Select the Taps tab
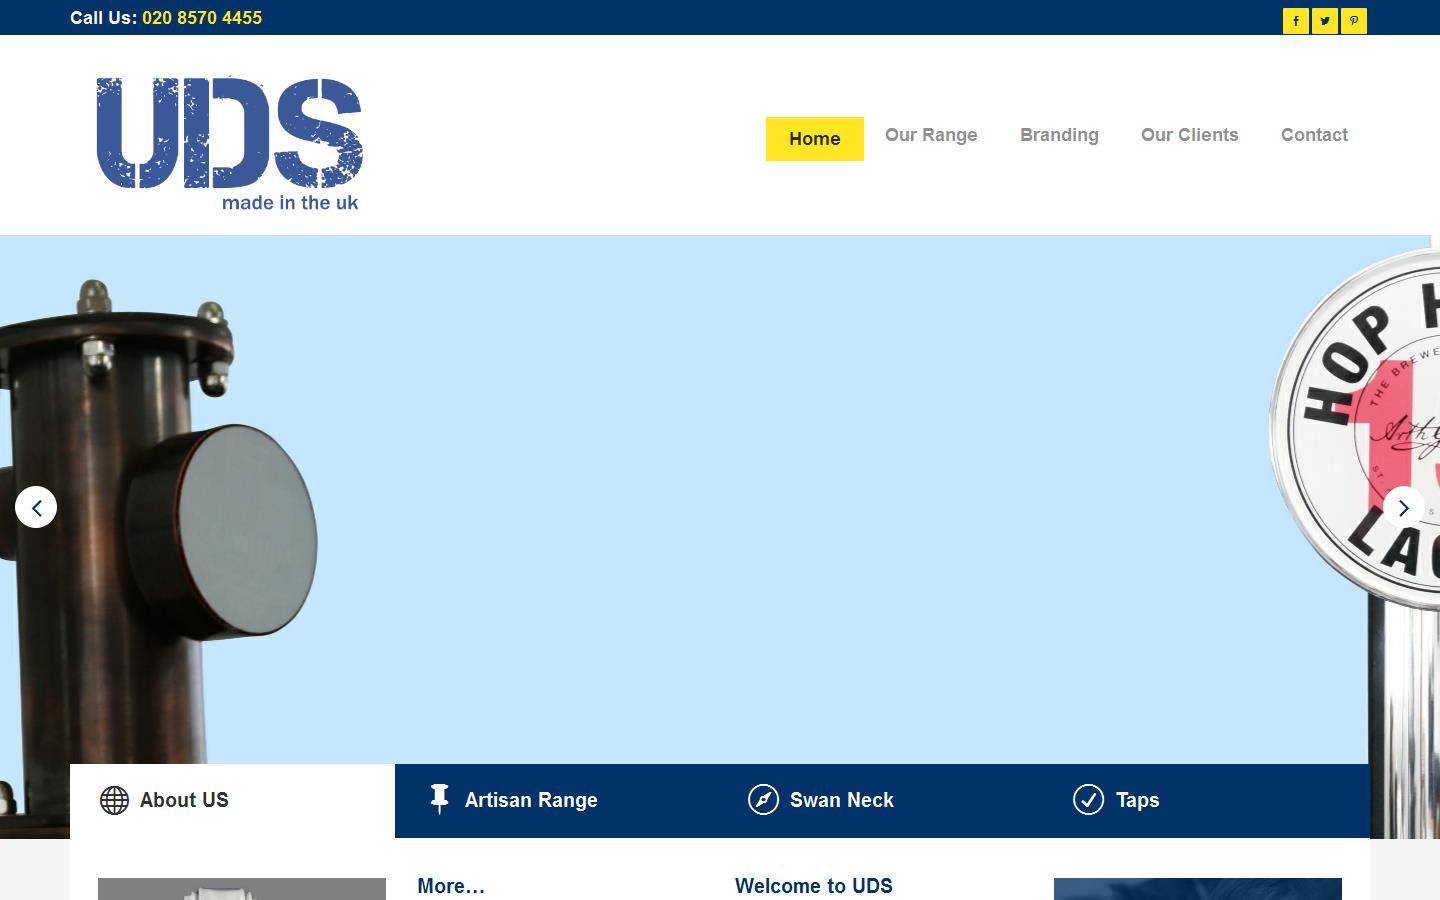 (x=1136, y=800)
